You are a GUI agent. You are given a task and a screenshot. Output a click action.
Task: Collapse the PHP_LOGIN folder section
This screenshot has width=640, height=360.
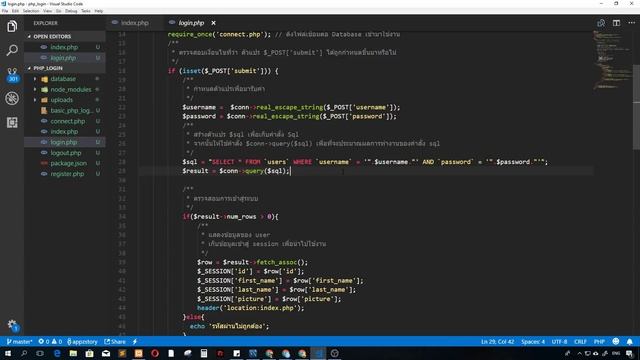pyautogui.click(x=65, y=68)
